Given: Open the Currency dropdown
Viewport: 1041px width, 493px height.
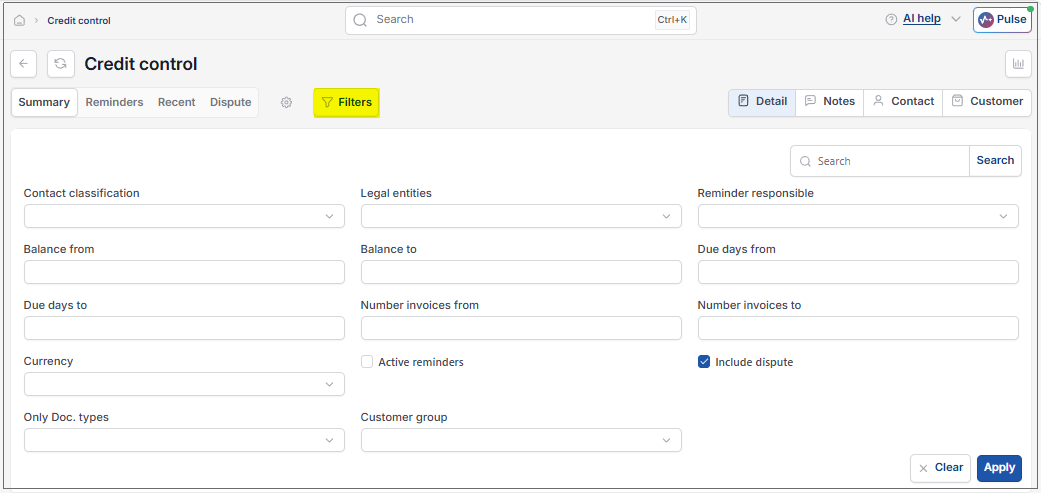Looking at the screenshot, I should [184, 384].
